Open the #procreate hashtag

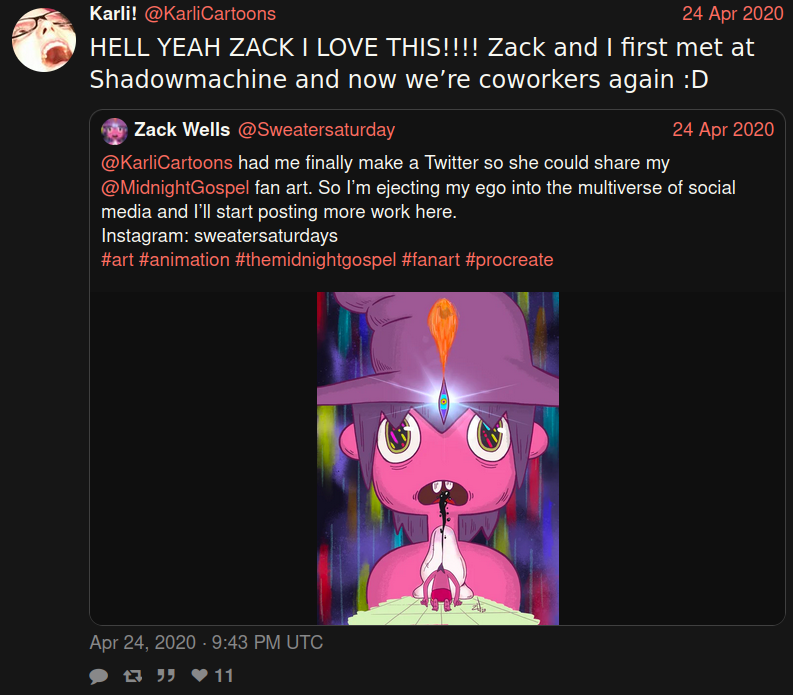(509, 260)
